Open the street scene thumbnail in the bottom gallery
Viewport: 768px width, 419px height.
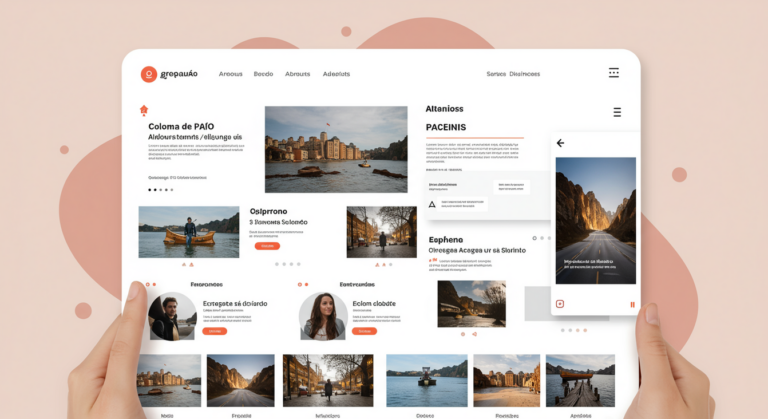click(x=328, y=381)
